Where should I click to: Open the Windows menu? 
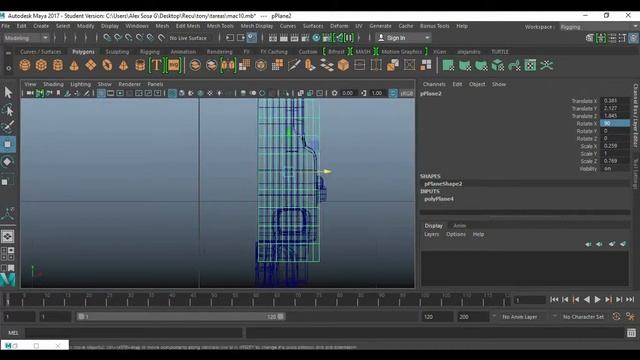(x=137, y=26)
